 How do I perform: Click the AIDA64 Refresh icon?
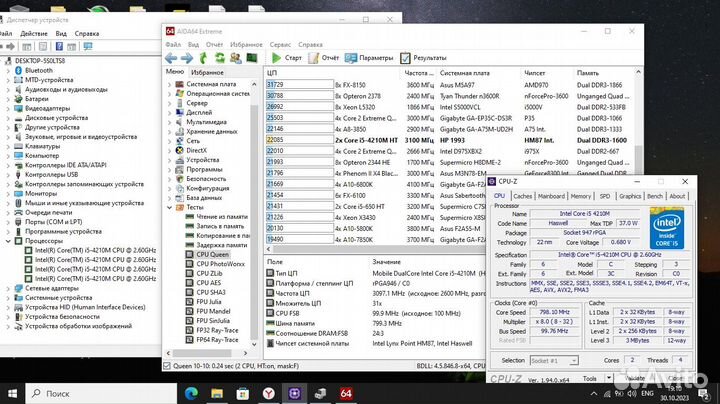click(219, 58)
